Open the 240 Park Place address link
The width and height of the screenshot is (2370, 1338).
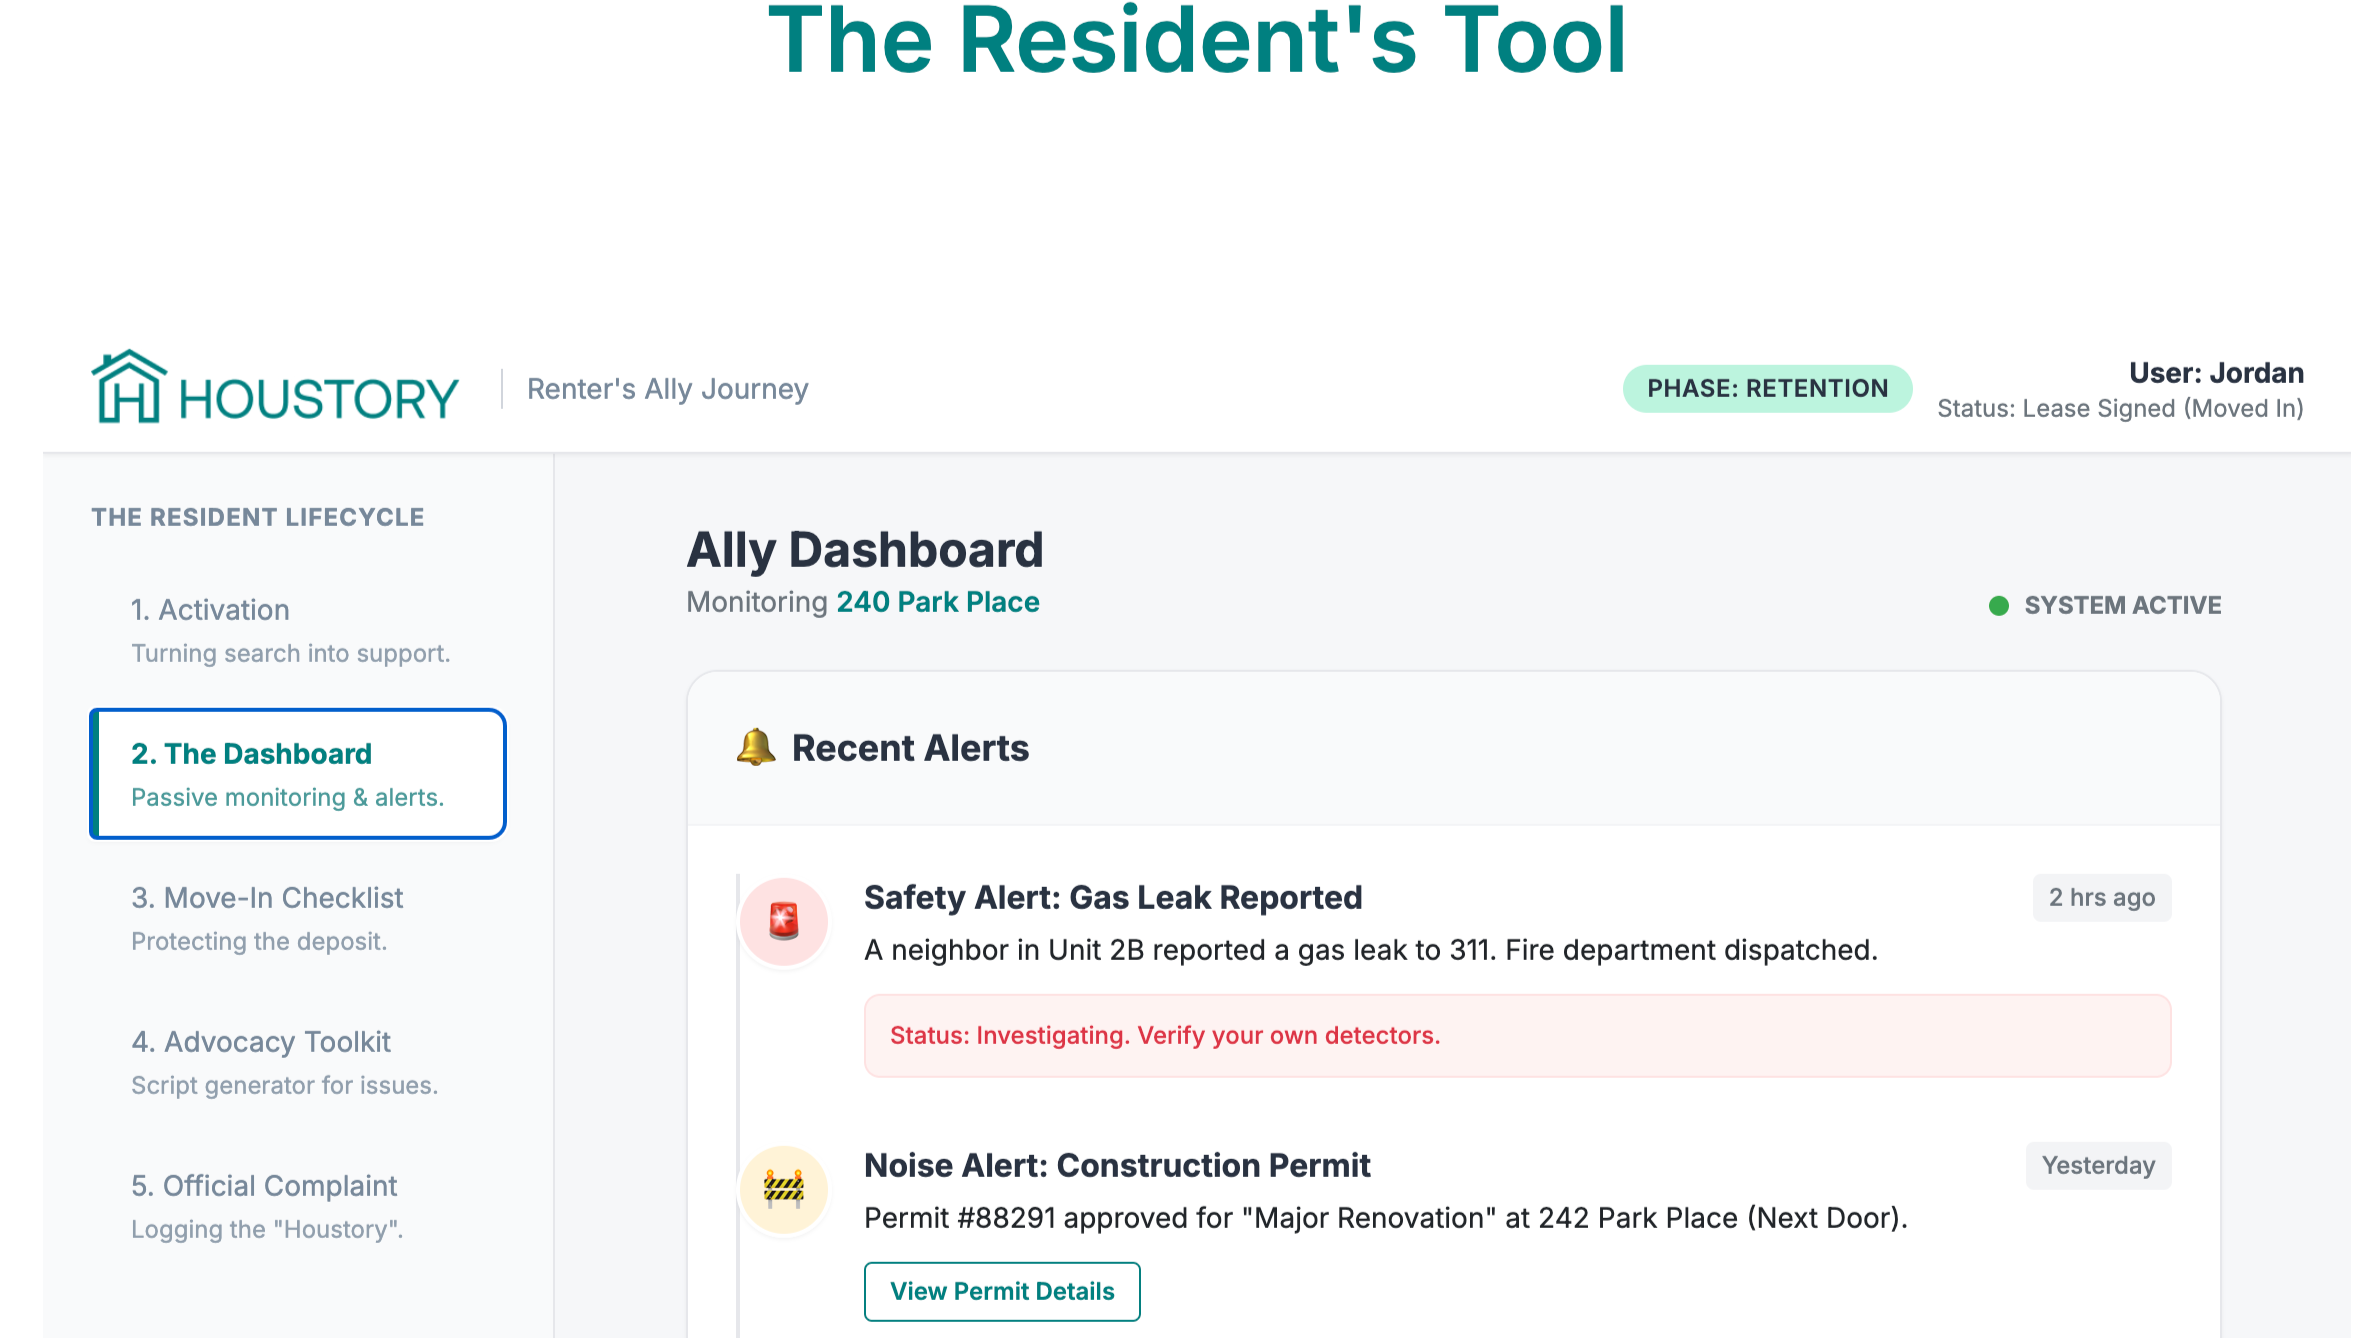(937, 602)
